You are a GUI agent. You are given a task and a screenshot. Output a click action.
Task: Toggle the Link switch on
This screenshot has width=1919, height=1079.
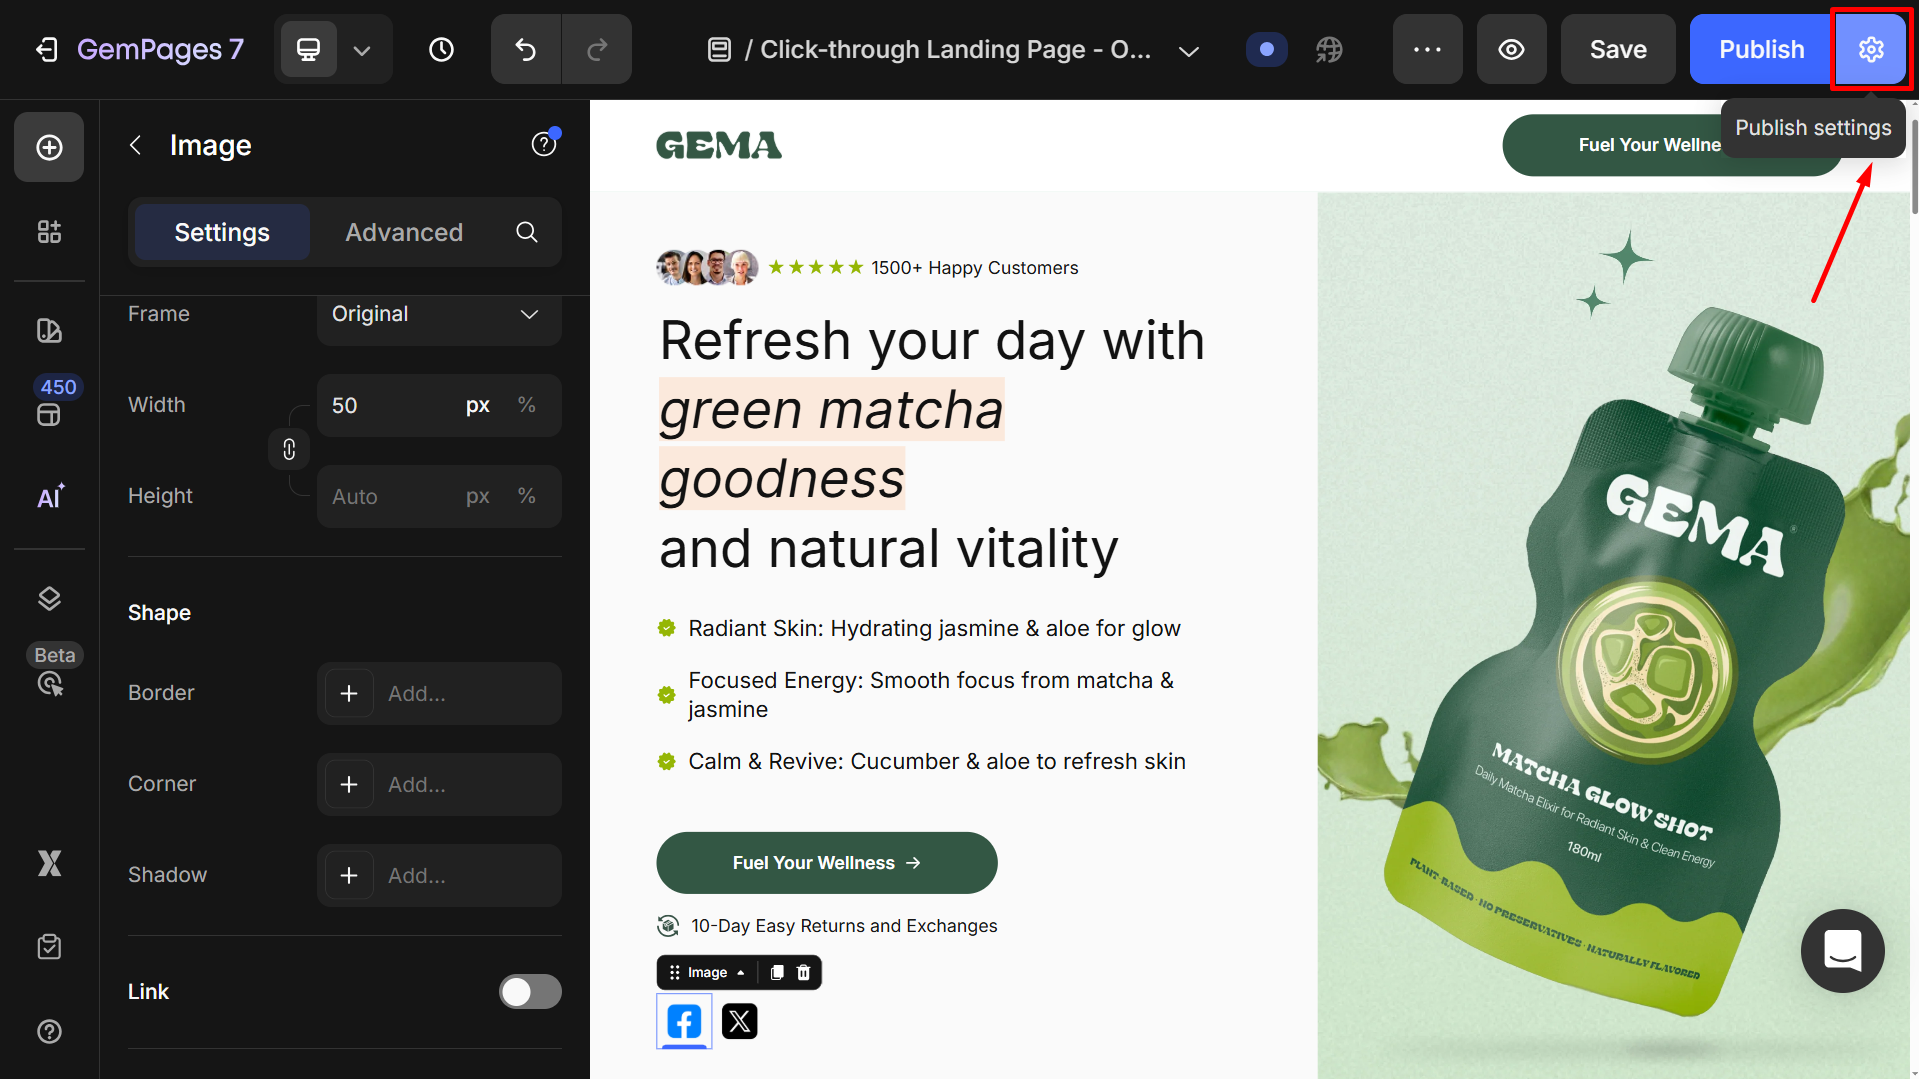point(530,991)
